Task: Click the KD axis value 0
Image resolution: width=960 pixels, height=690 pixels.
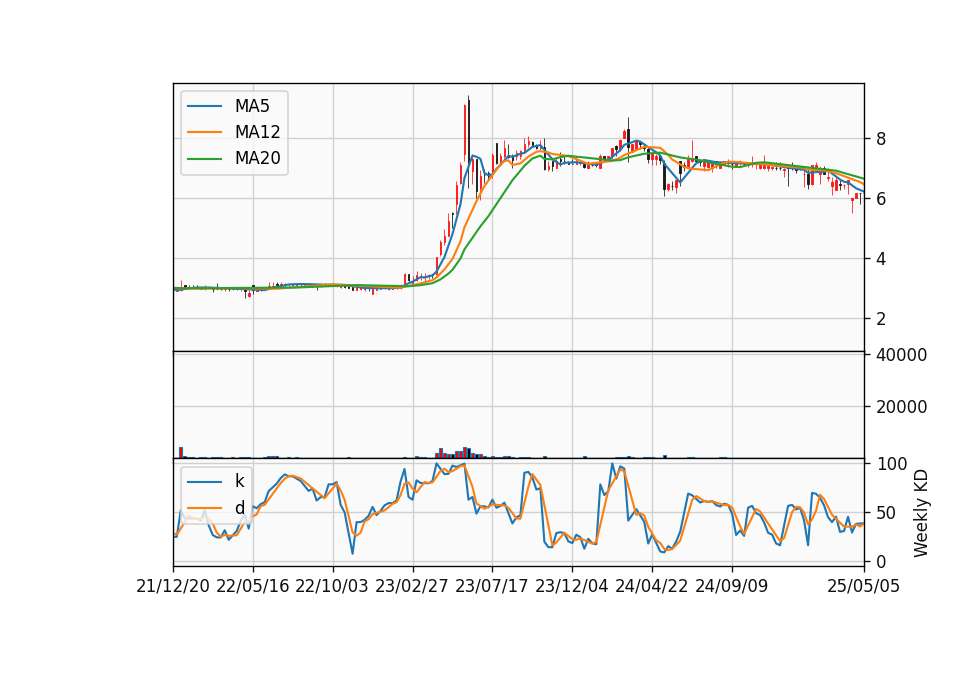Action: (881, 561)
